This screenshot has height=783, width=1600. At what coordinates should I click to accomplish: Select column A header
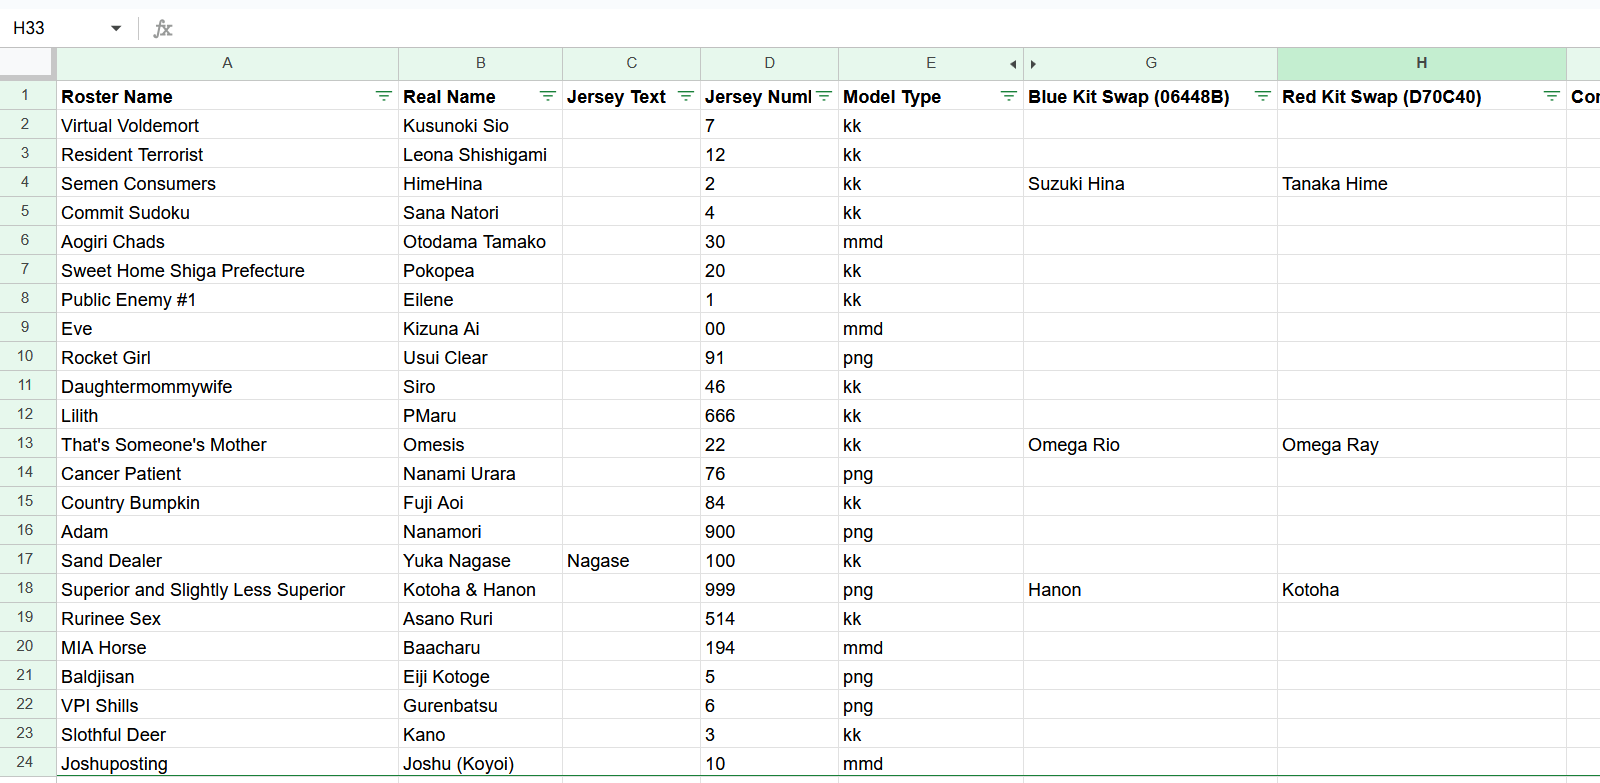tap(228, 63)
